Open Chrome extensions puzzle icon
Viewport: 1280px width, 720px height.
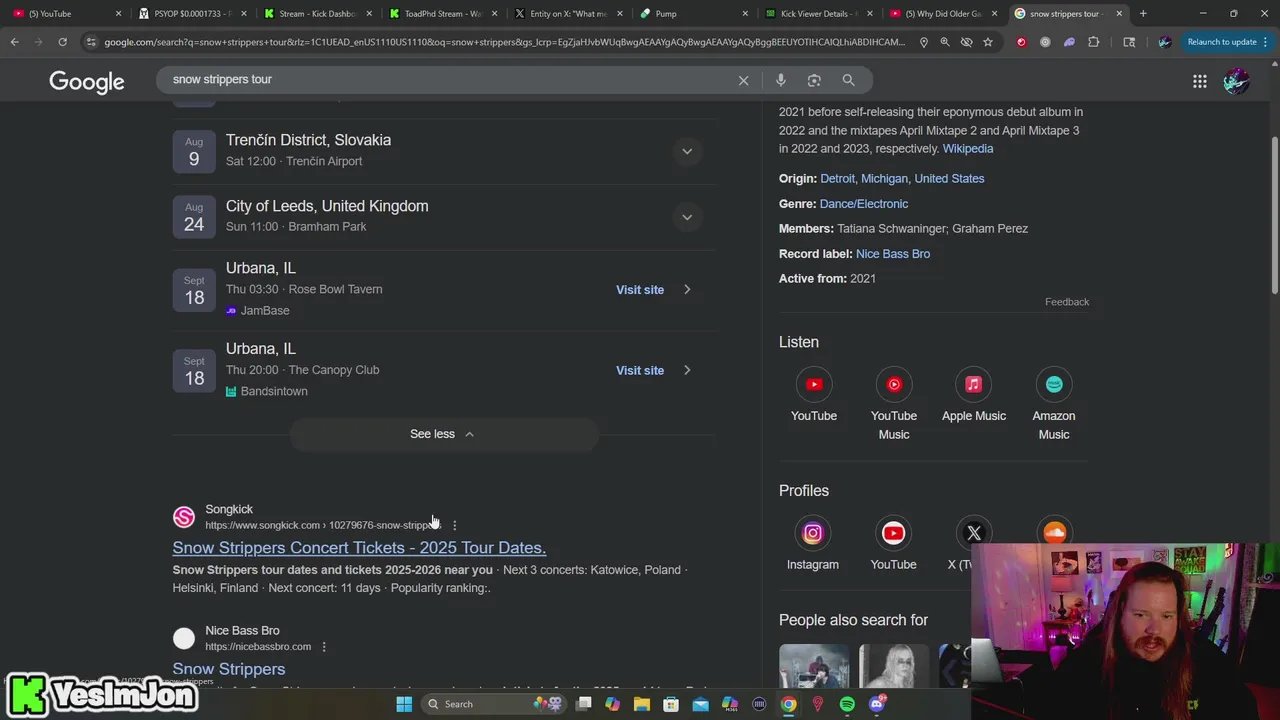click(x=1093, y=42)
